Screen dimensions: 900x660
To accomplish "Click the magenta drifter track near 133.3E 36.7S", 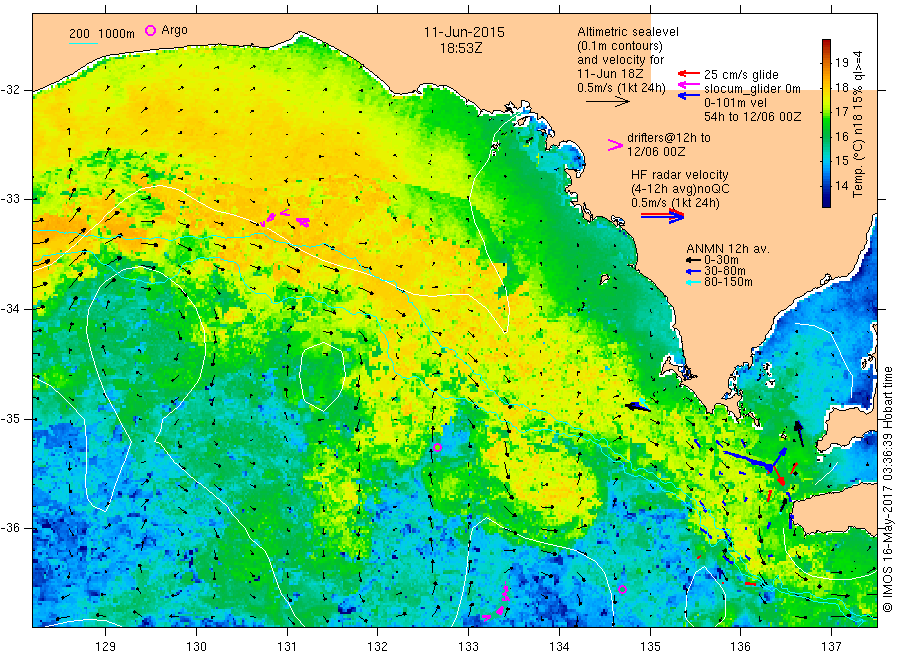I will (497, 603).
